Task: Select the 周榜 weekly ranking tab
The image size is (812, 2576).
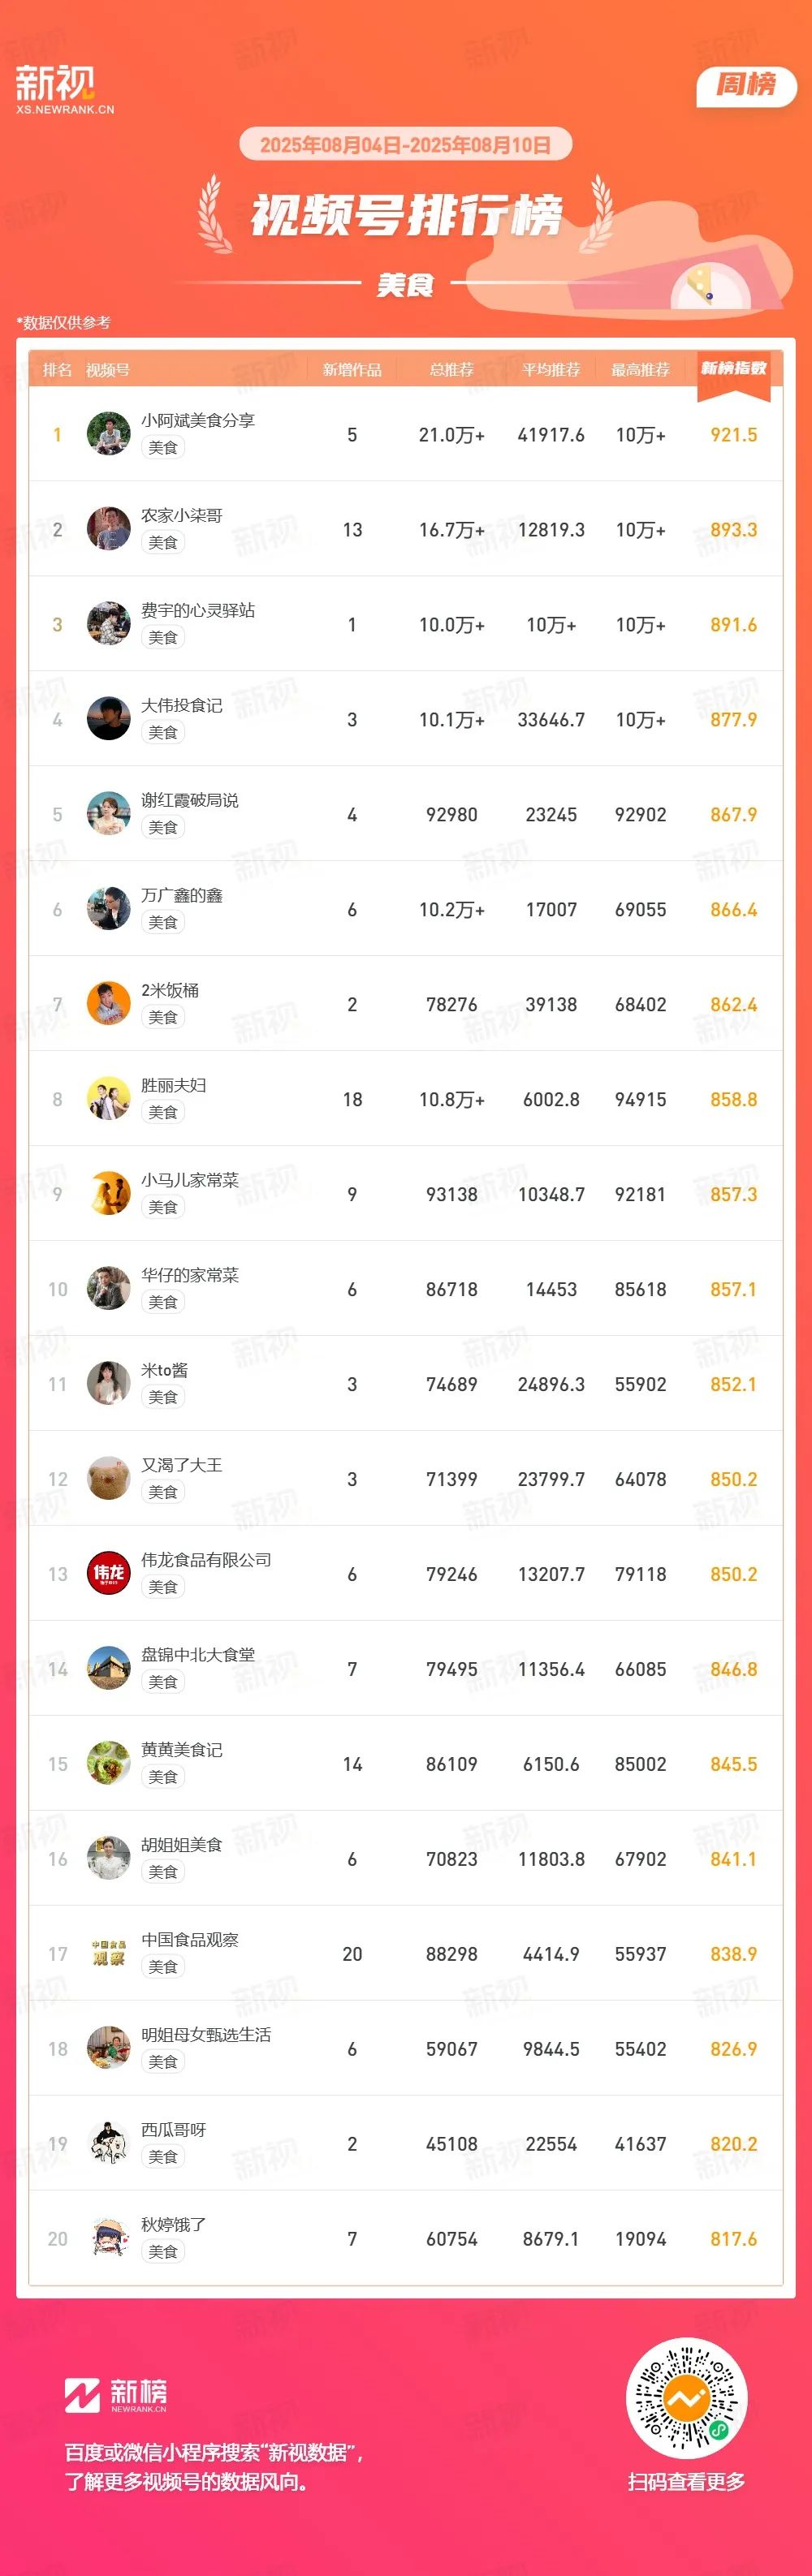Action: click(x=746, y=86)
